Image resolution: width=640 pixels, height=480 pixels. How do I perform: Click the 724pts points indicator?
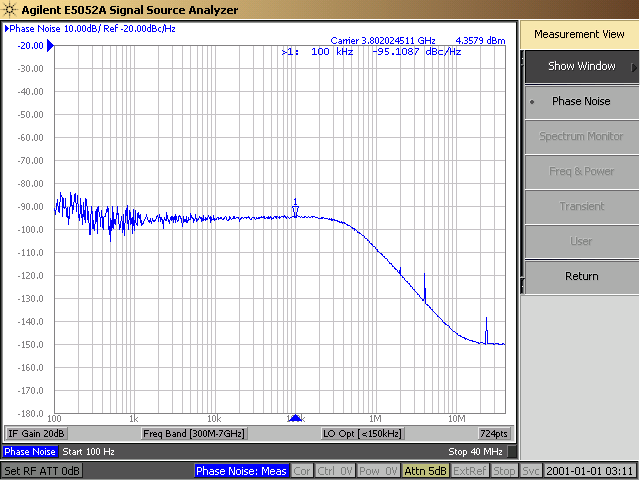point(493,433)
